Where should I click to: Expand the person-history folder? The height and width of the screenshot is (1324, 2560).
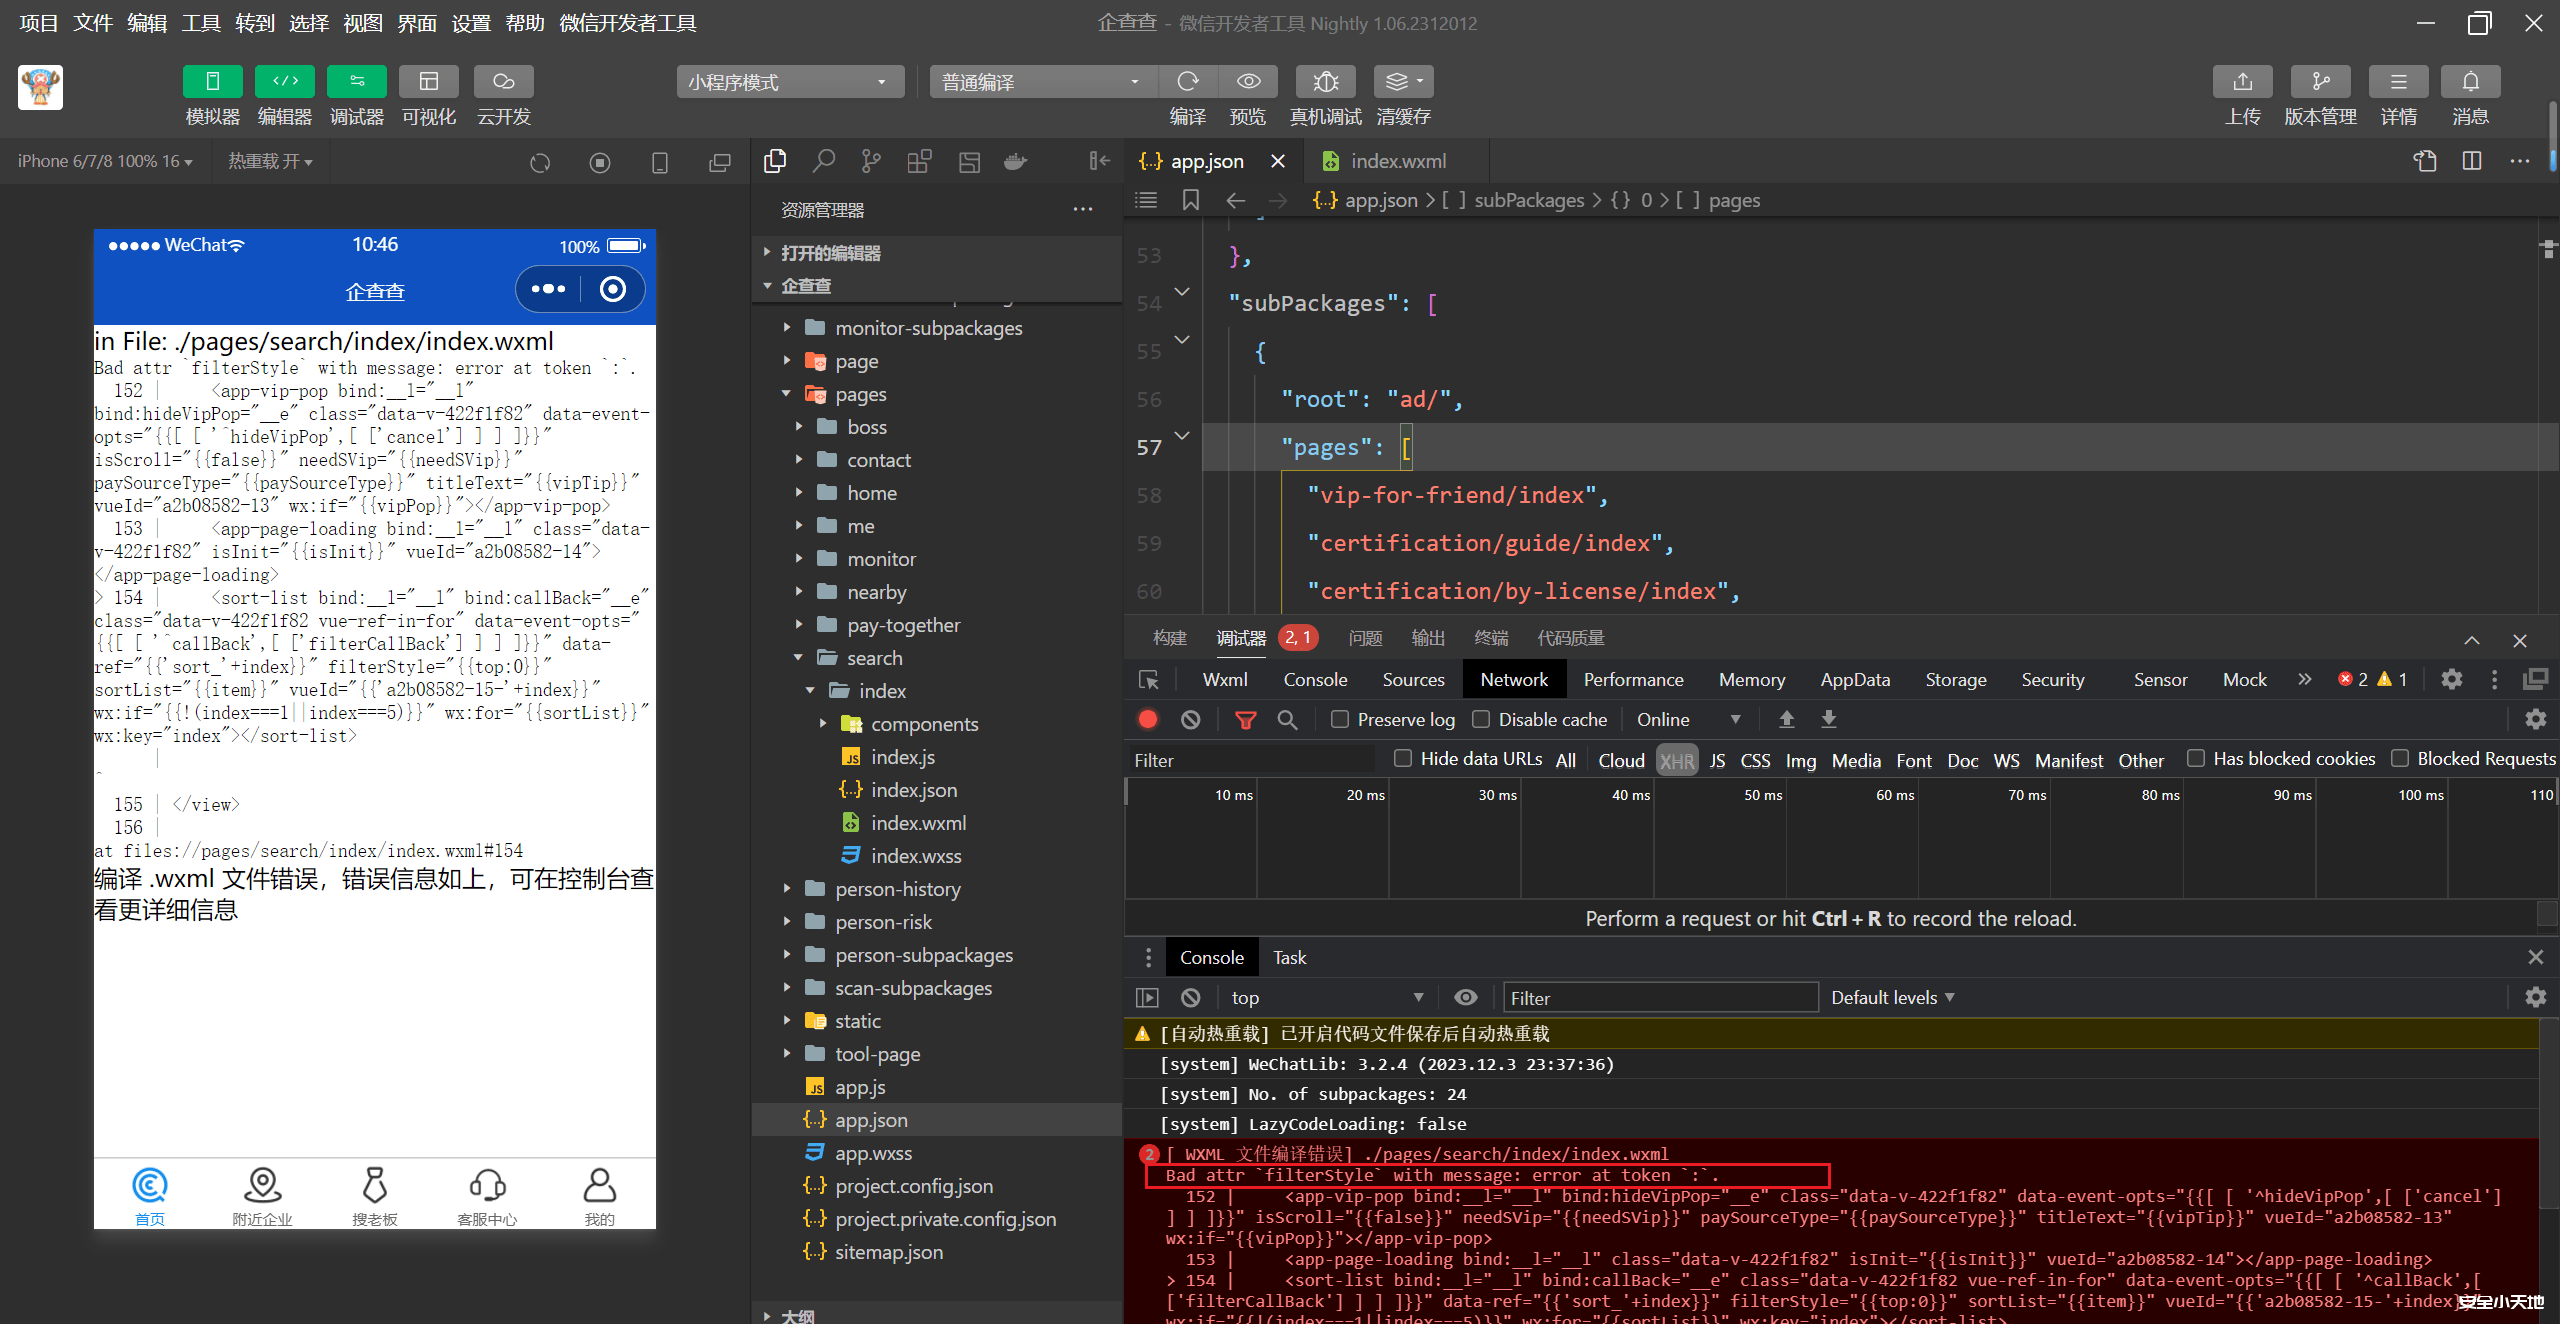[897, 889]
